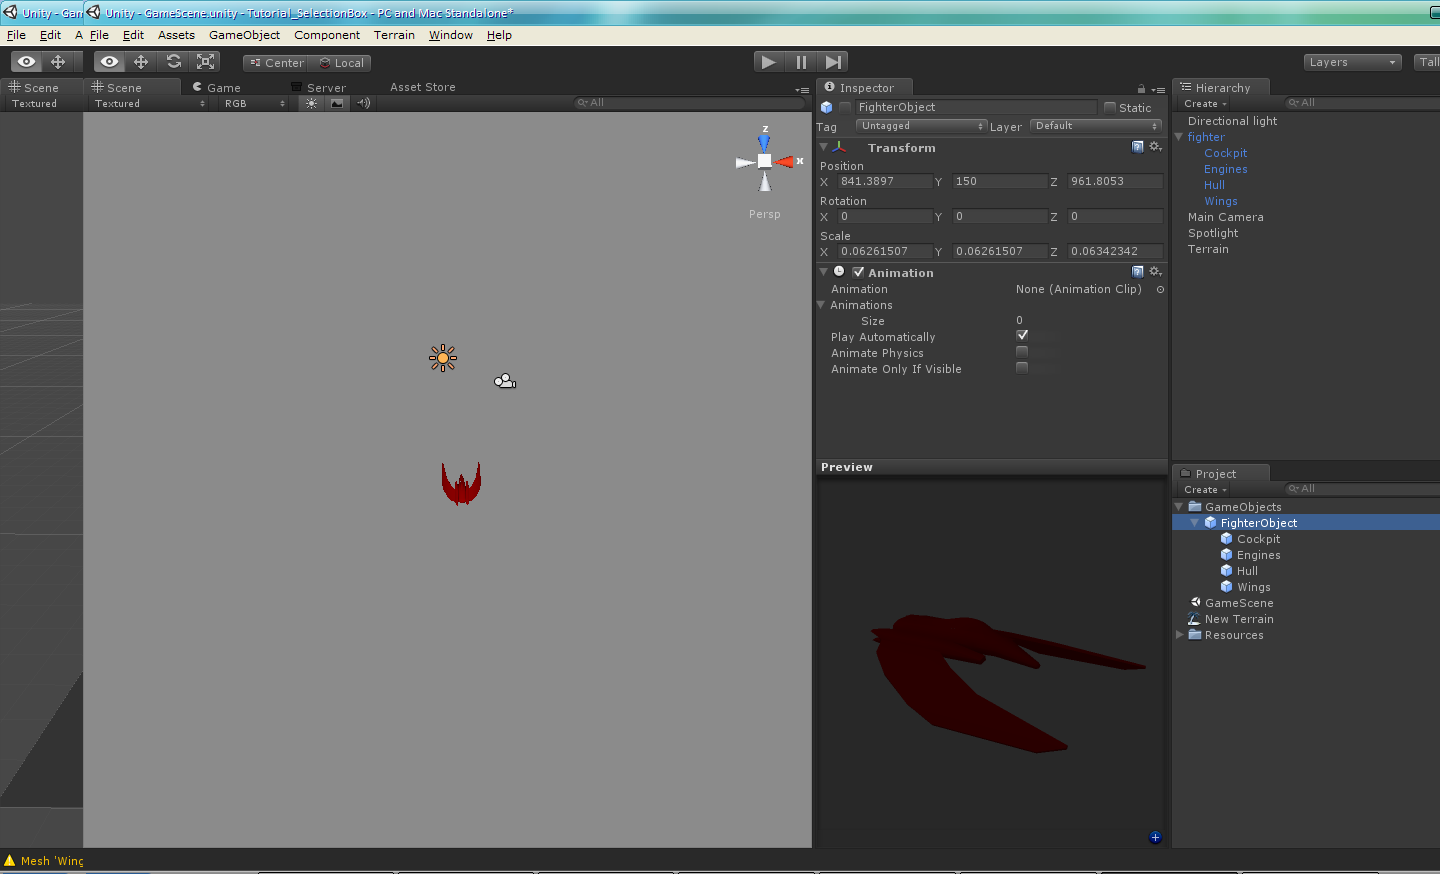Viewport: 1440px width, 874px height.
Task: Click the blue plus icon in Preview
Action: [x=1155, y=837]
